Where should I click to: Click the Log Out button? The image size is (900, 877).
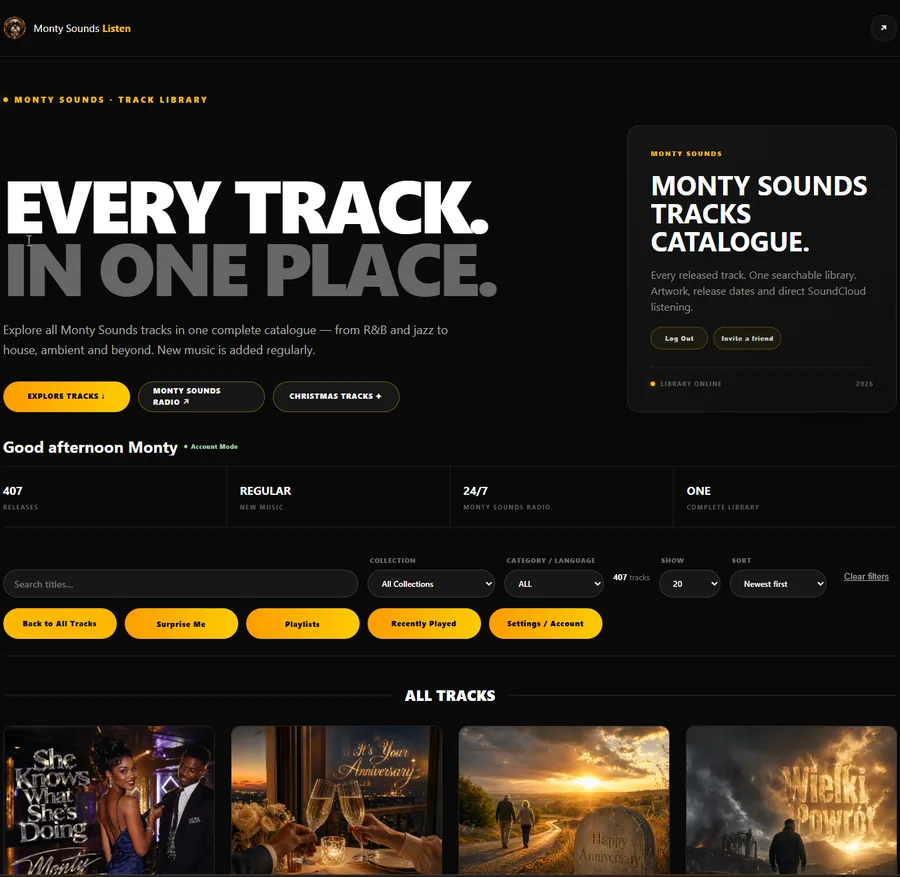pos(679,338)
